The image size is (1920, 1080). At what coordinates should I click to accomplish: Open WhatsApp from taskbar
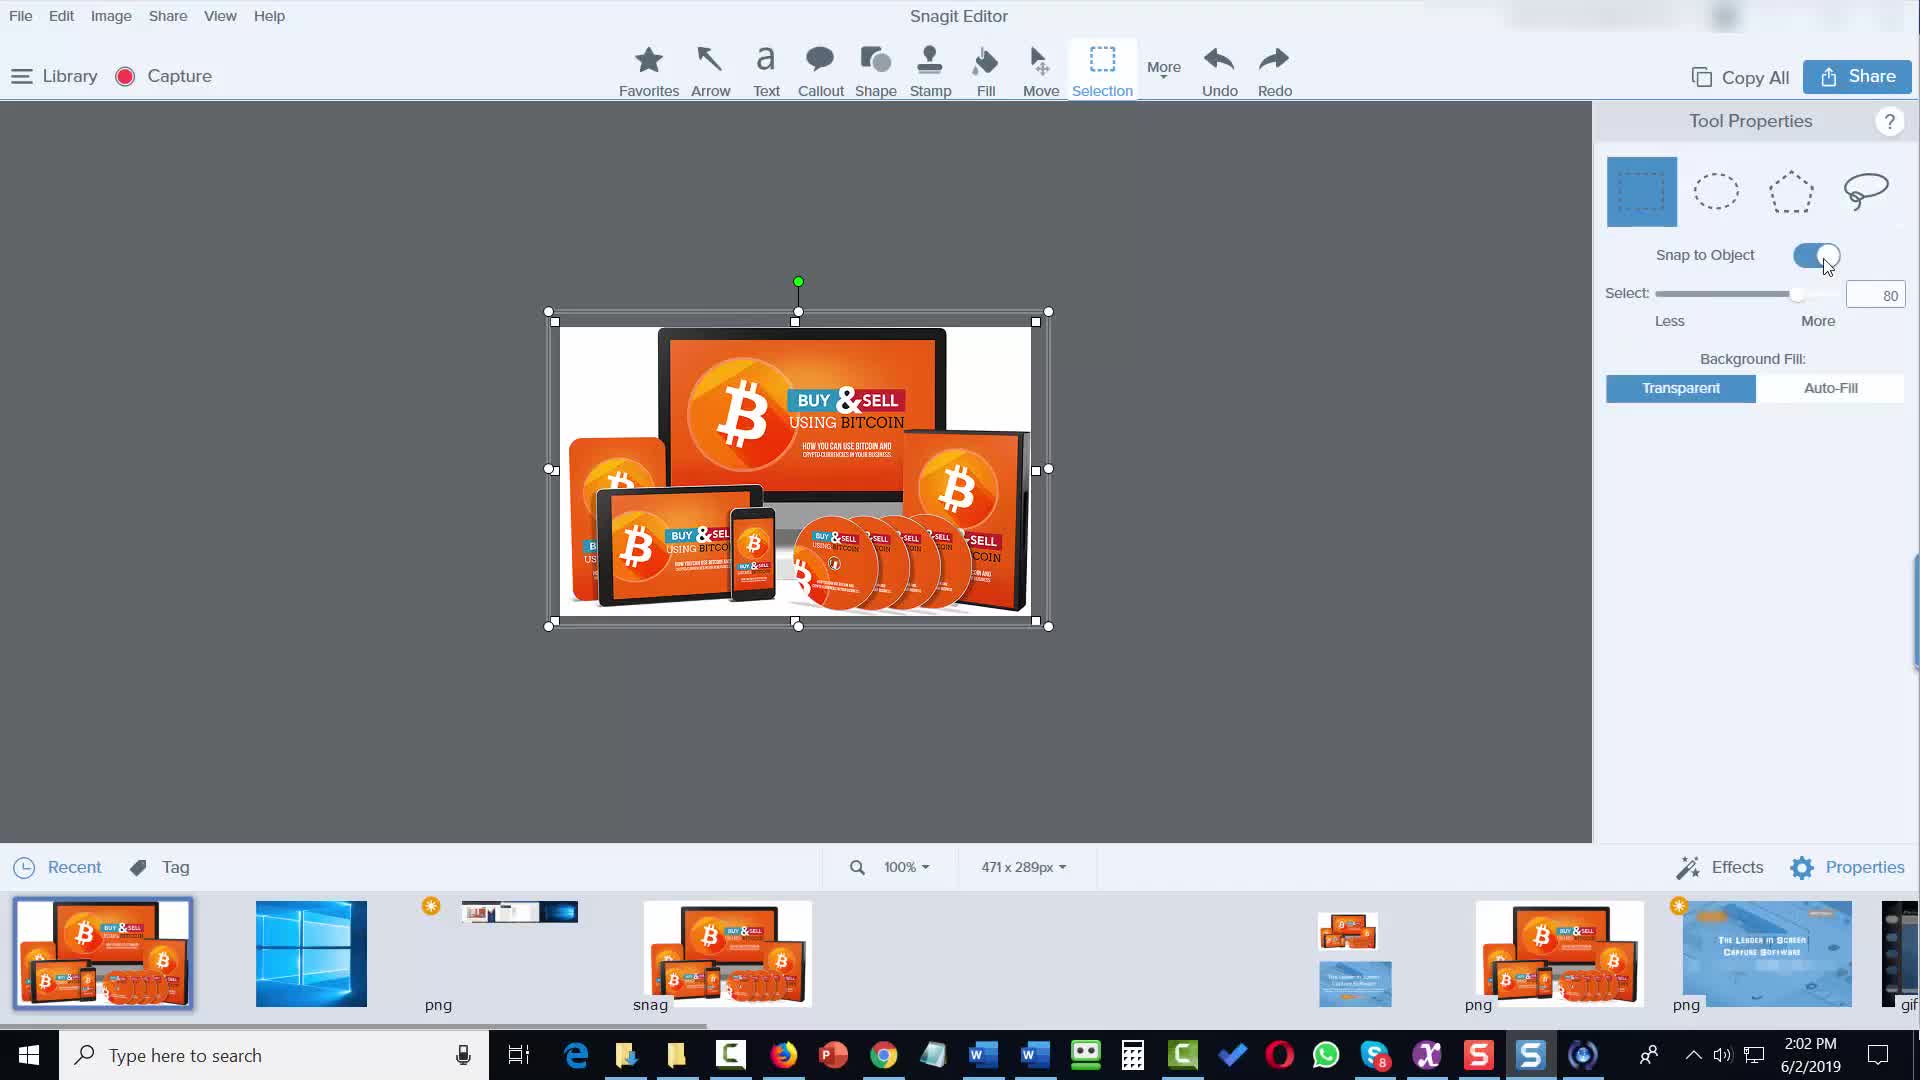pyautogui.click(x=1326, y=1055)
